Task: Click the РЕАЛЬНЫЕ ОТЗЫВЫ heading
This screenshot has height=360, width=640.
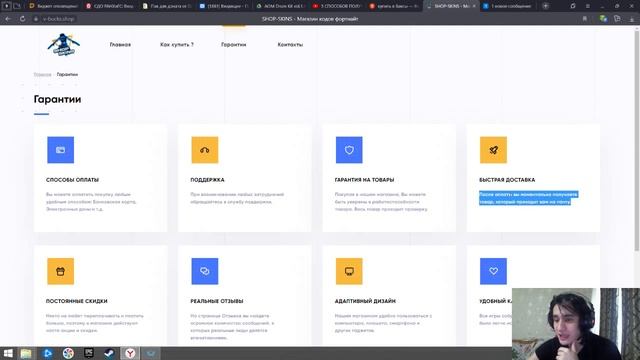Action: point(217,301)
